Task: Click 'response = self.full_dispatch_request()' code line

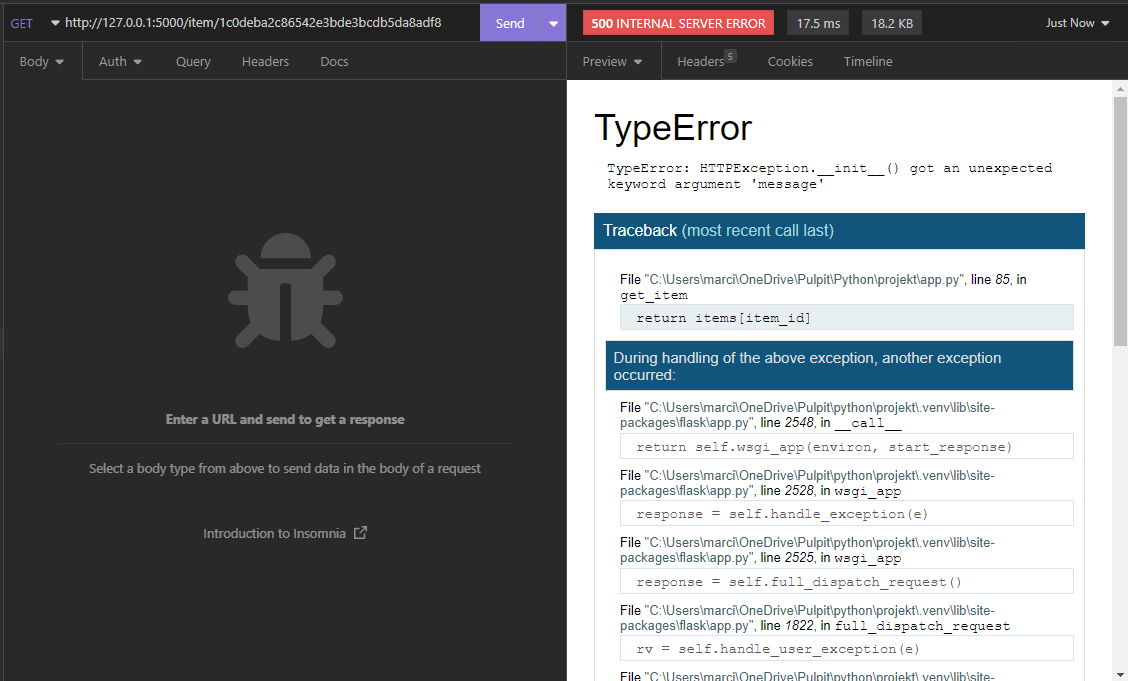Action: [847, 581]
